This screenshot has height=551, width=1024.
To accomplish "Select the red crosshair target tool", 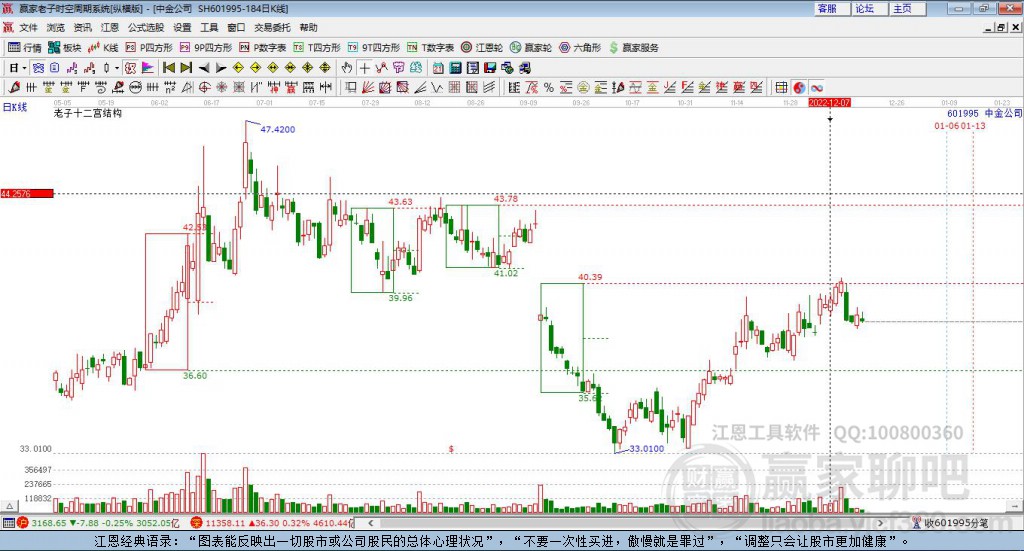I will pos(204,87).
